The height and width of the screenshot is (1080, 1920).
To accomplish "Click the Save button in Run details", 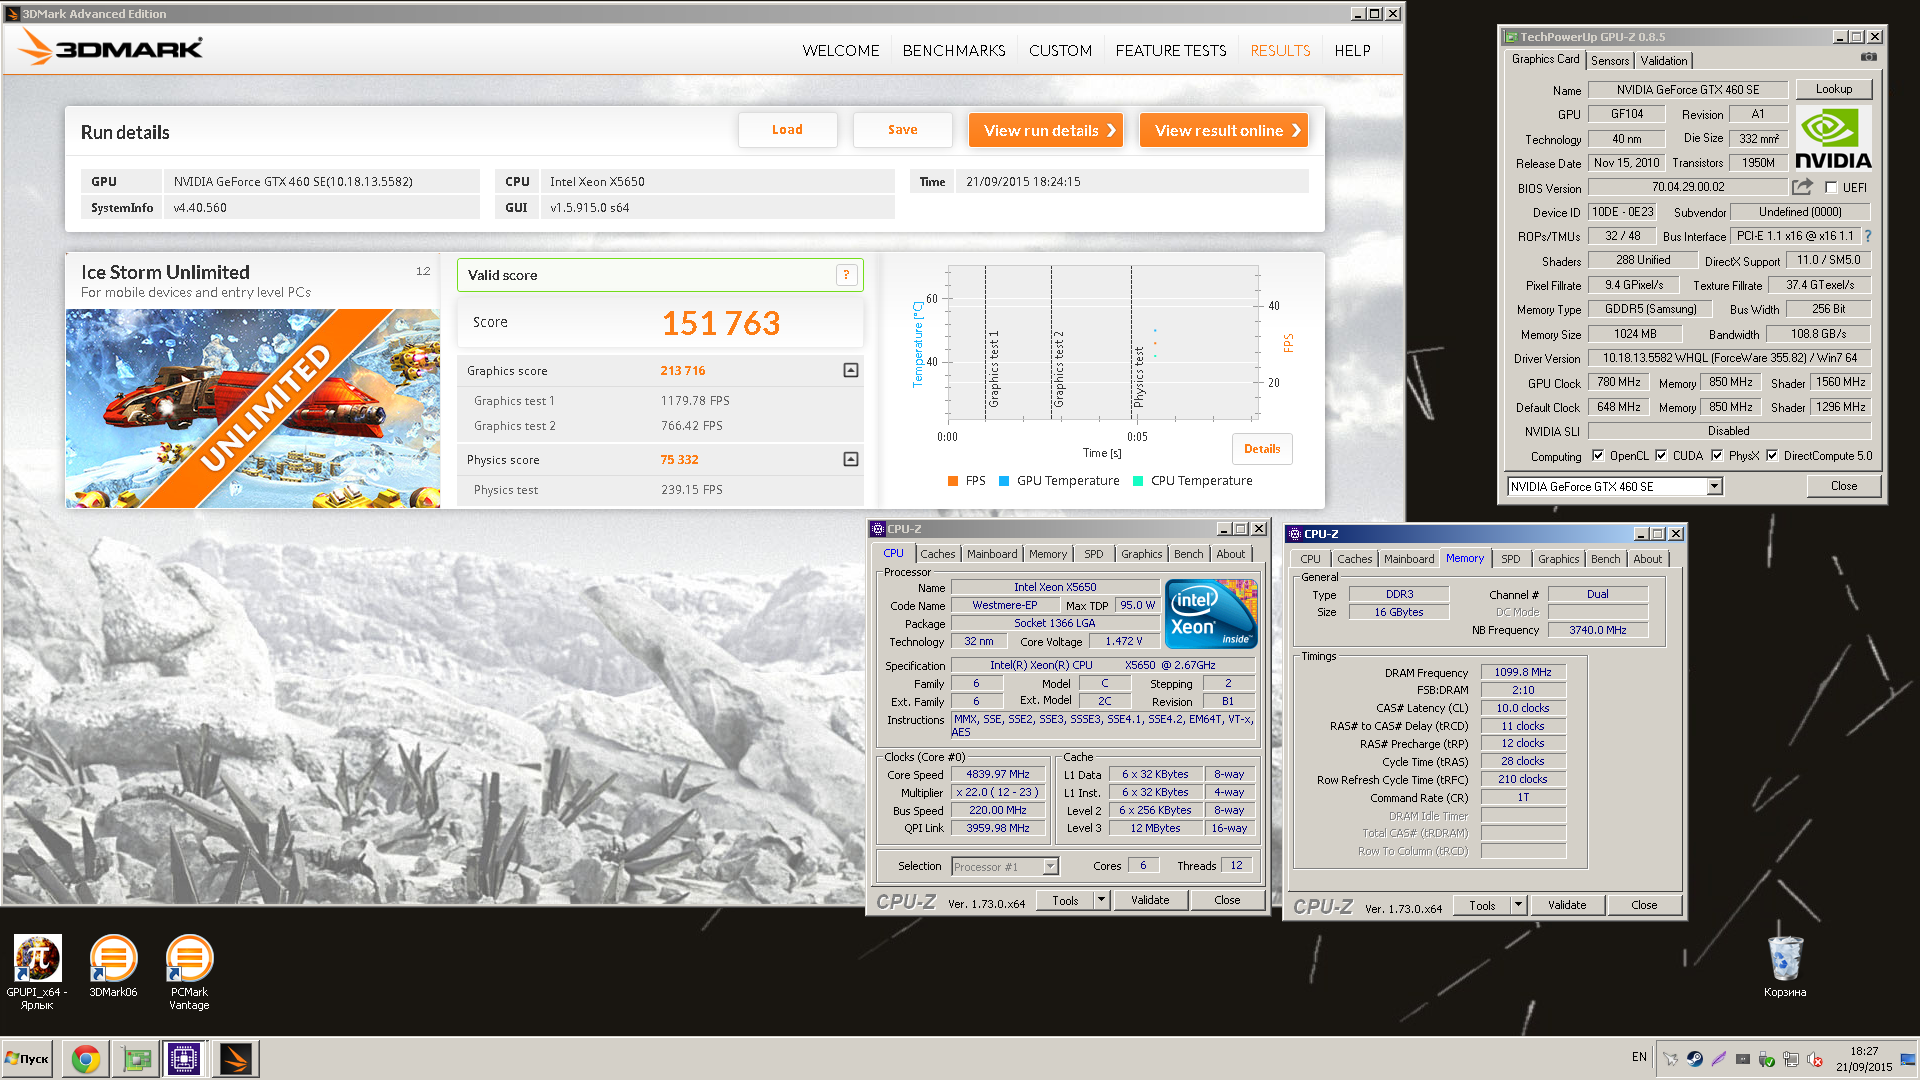I will 902,130.
